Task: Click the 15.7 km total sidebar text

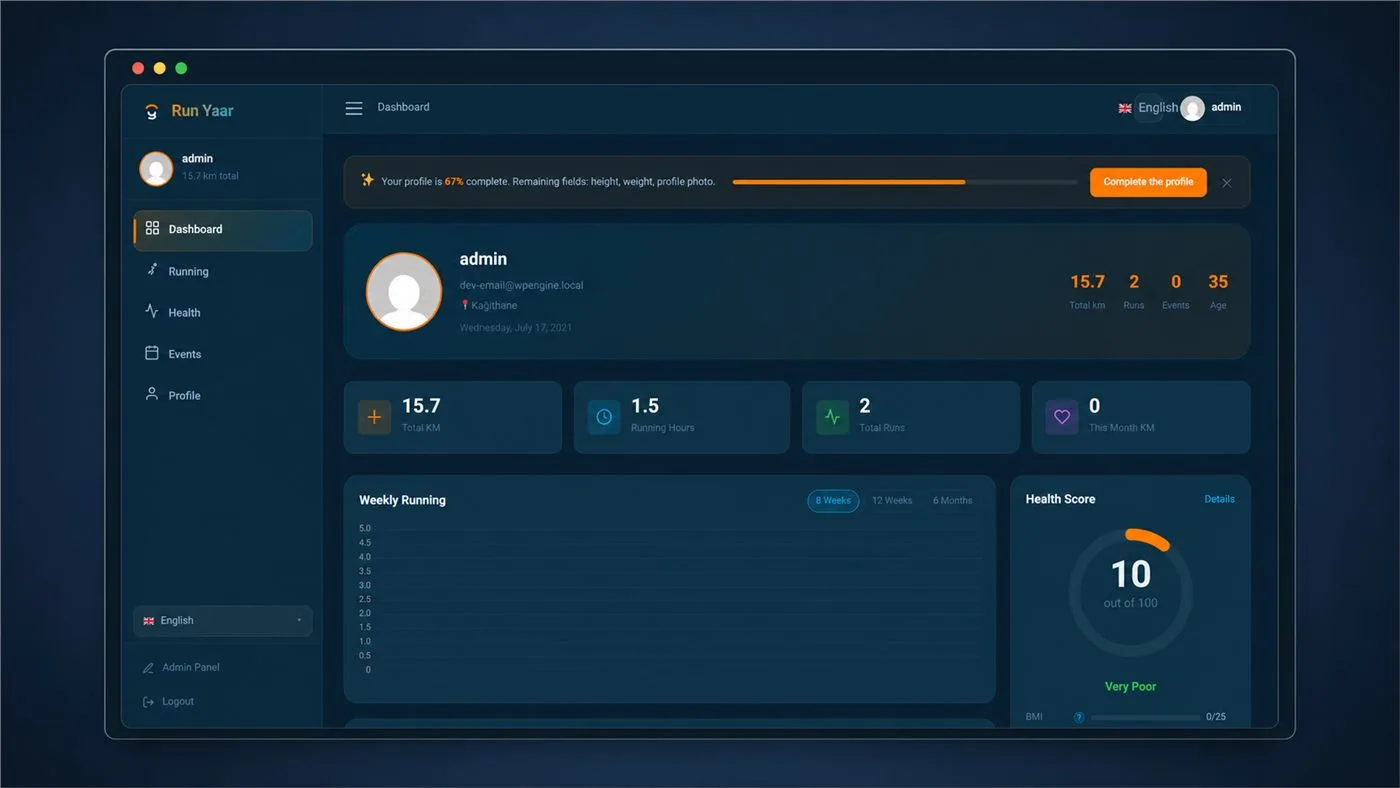Action: (210, 176)
